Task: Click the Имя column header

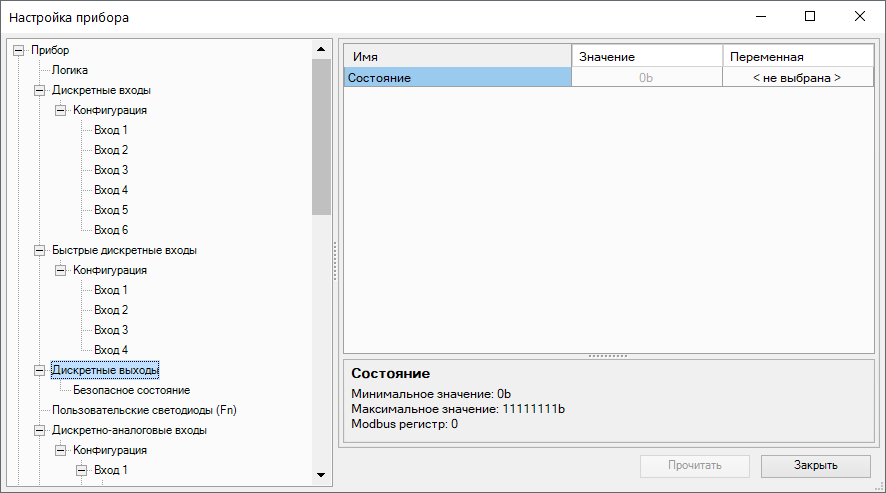Action: click(457, 57)
